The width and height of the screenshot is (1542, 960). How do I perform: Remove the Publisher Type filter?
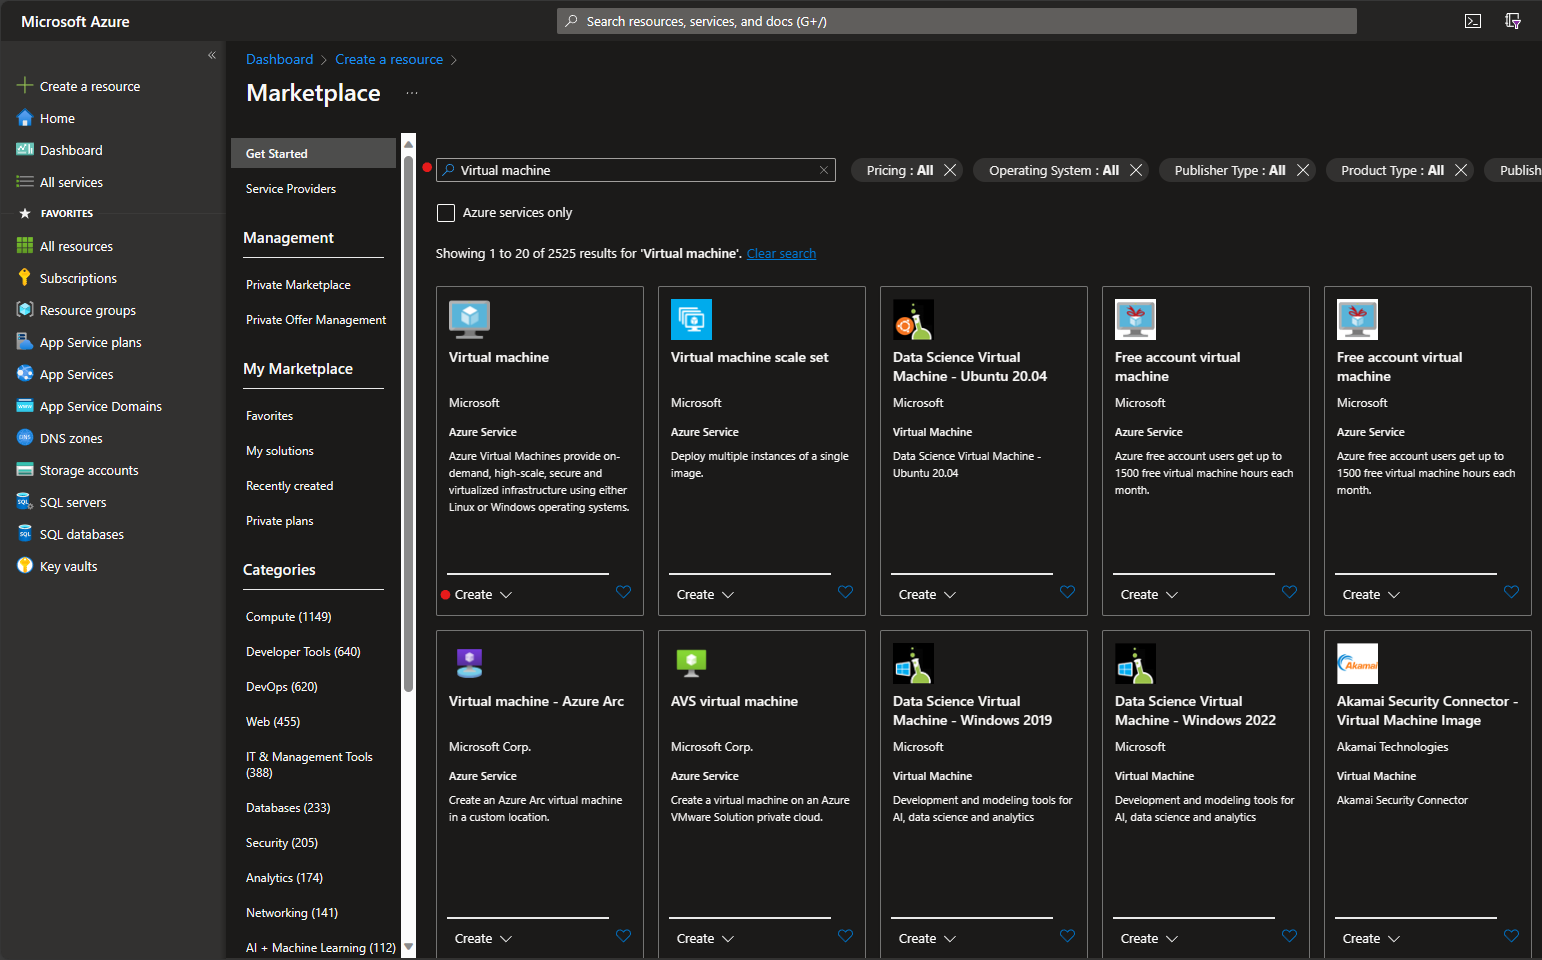(1302, 170)
